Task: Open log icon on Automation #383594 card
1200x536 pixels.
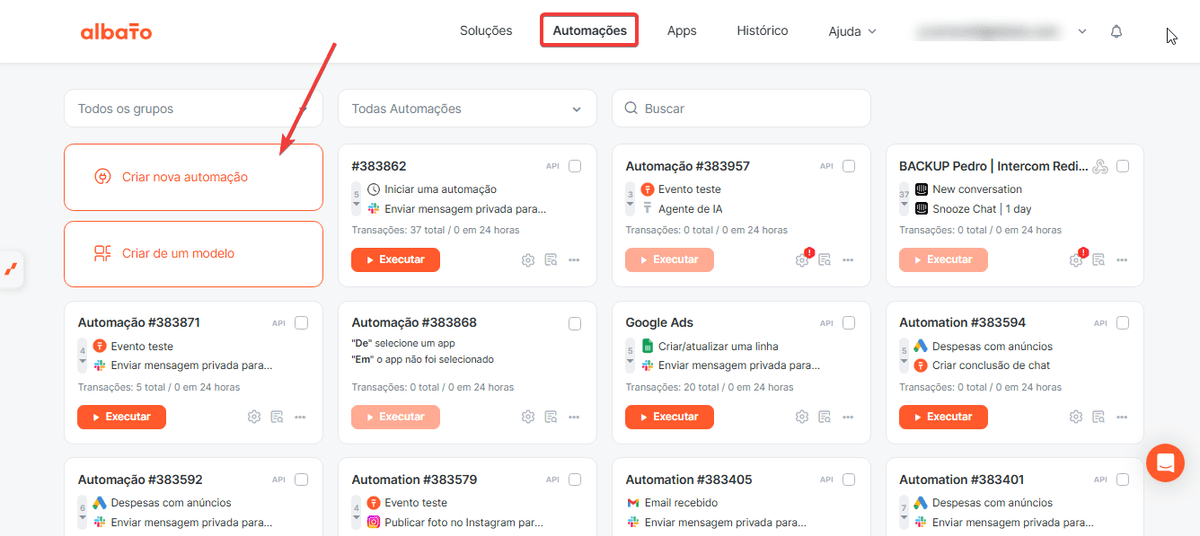Action: coord(1099,417)
